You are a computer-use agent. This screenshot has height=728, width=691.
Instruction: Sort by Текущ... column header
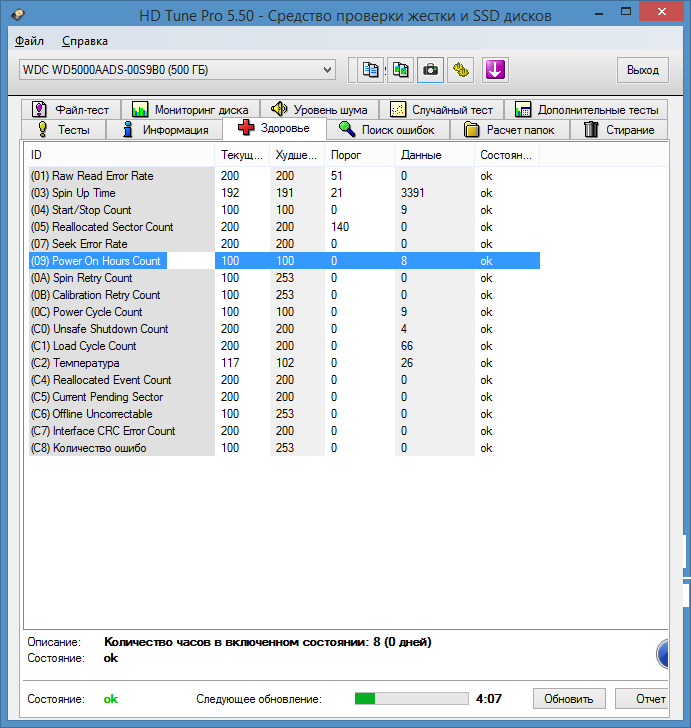point(242,155)
